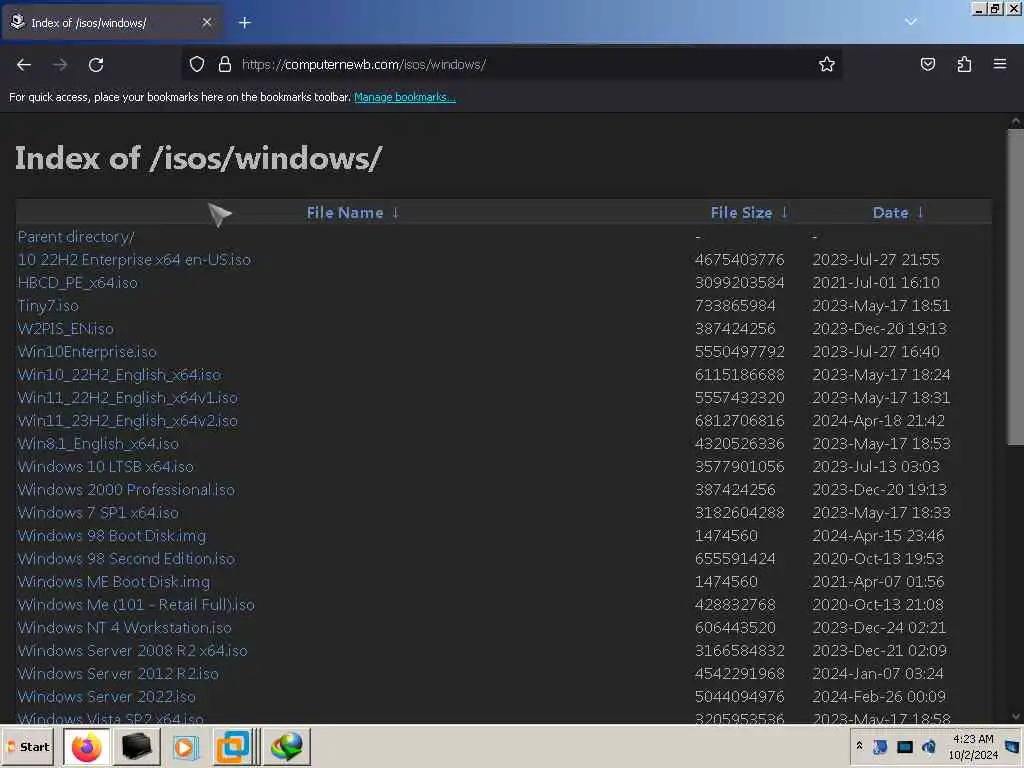
Task: Select the Index of /isos/windows/ tab
Action: click(x=112, y=23)
